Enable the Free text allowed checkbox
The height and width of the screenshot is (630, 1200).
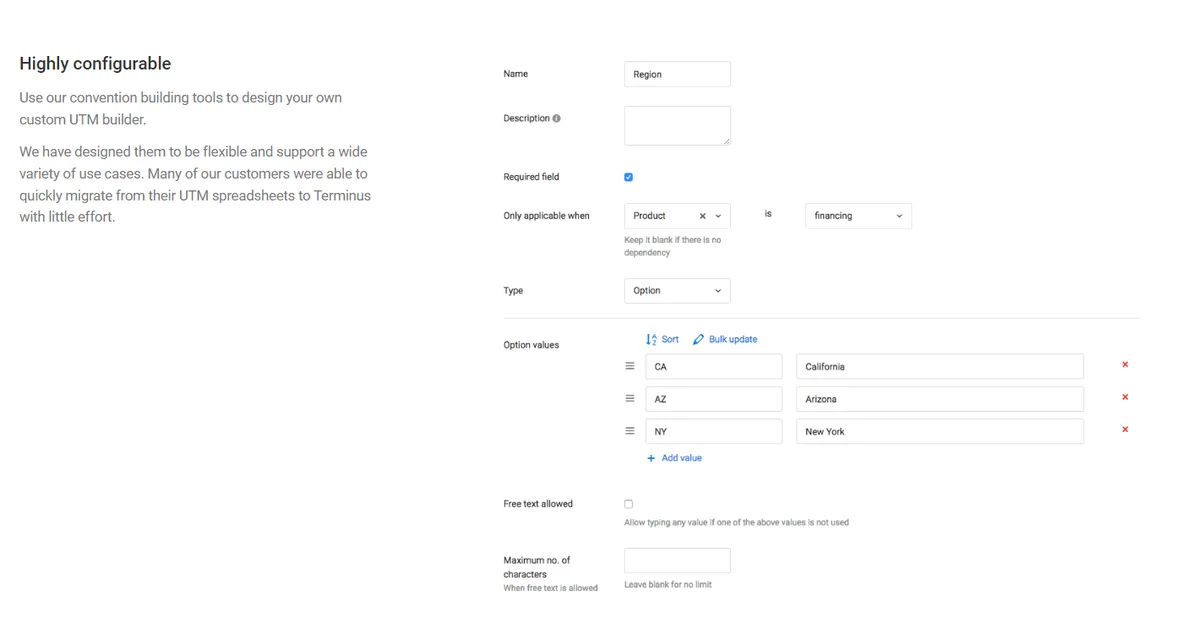(628, 504)
